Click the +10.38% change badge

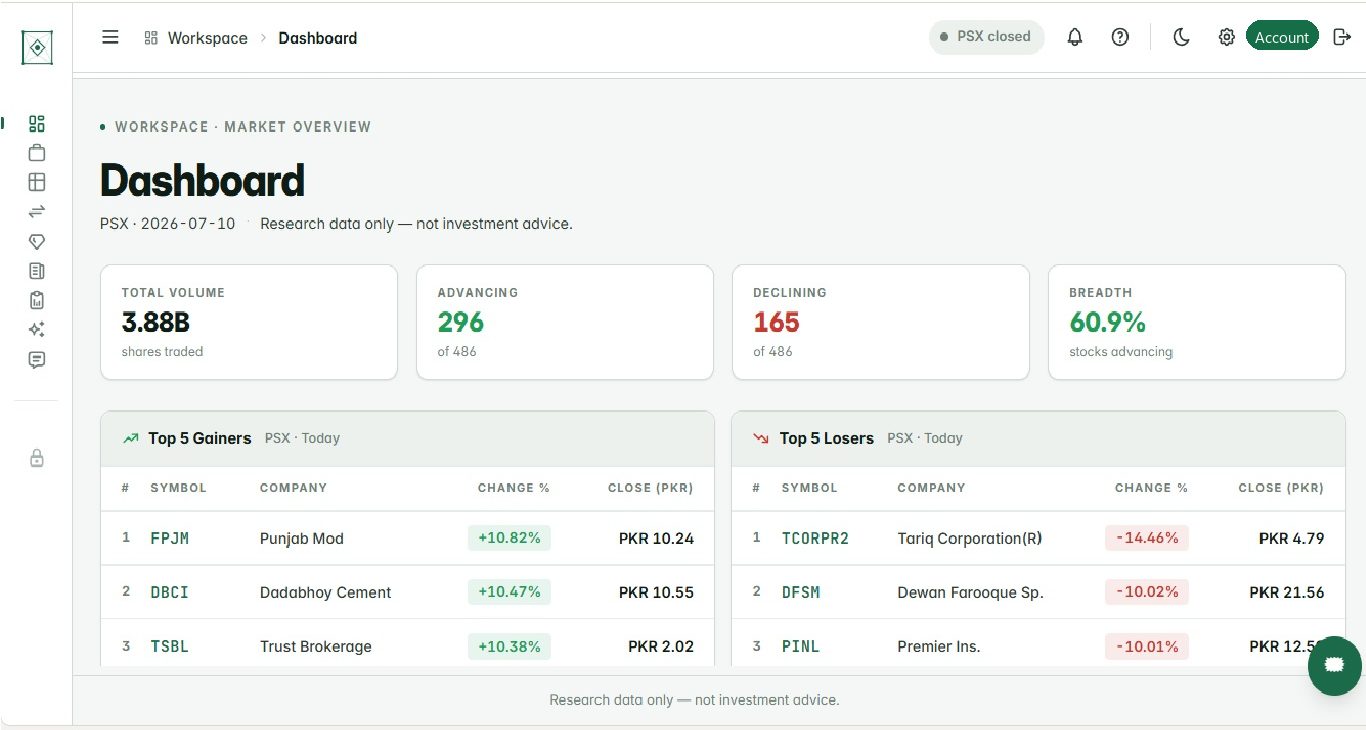coord(509,646)
